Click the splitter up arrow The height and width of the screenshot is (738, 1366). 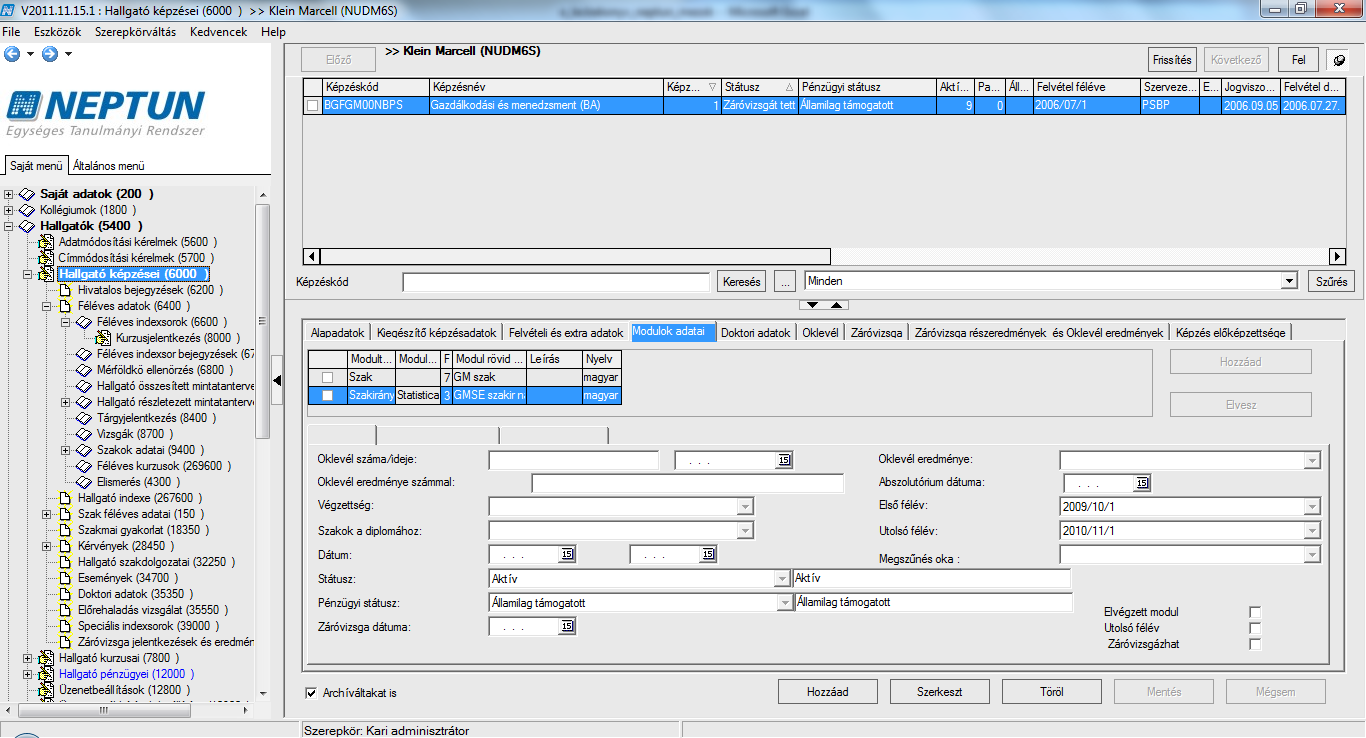tap(838, 304)
